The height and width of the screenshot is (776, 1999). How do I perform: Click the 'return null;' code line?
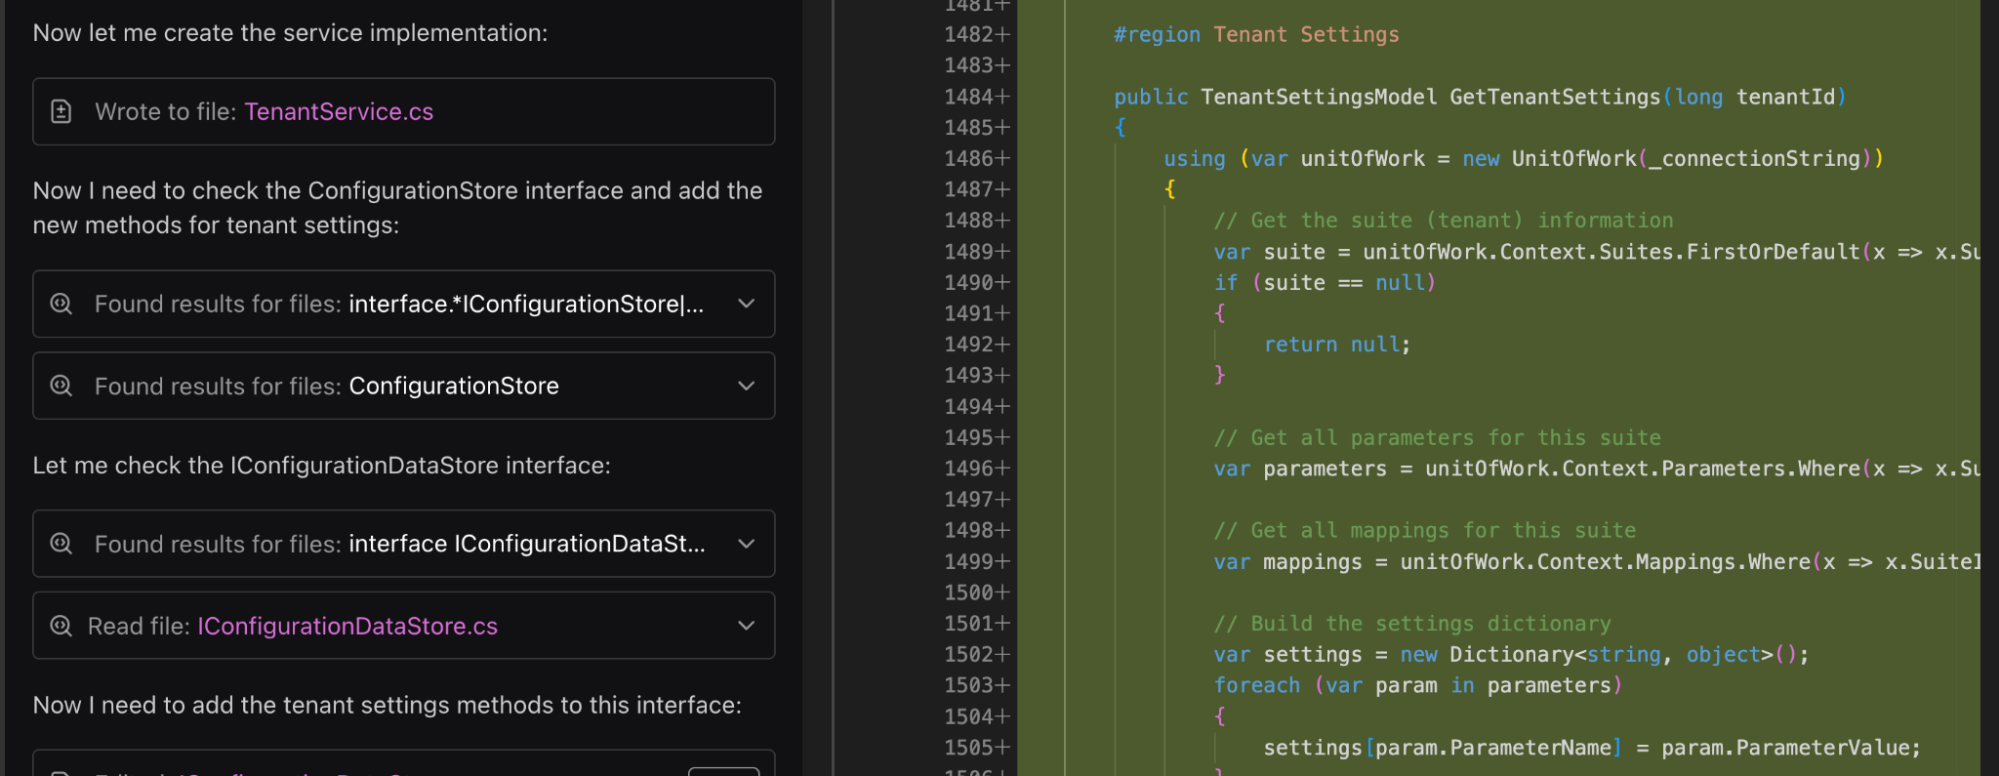(1337, 345)
